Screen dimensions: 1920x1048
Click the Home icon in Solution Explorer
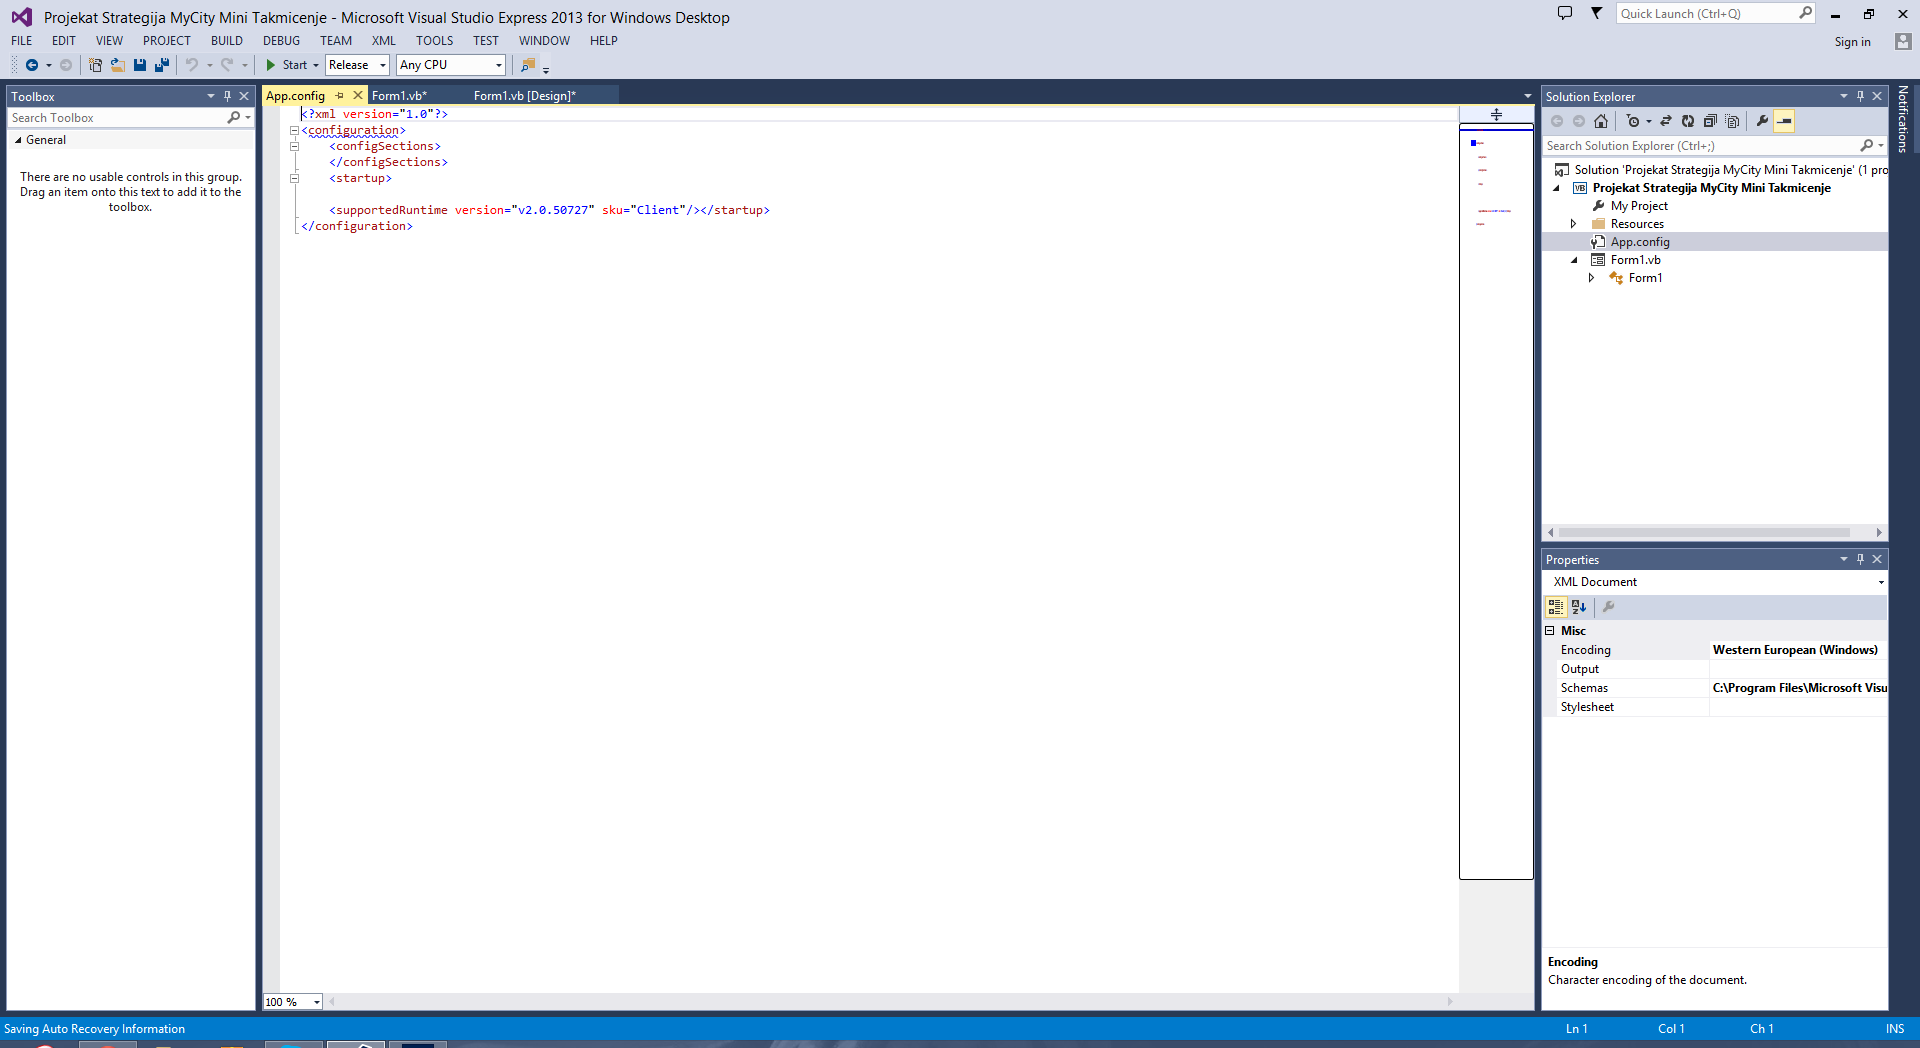1601,121
